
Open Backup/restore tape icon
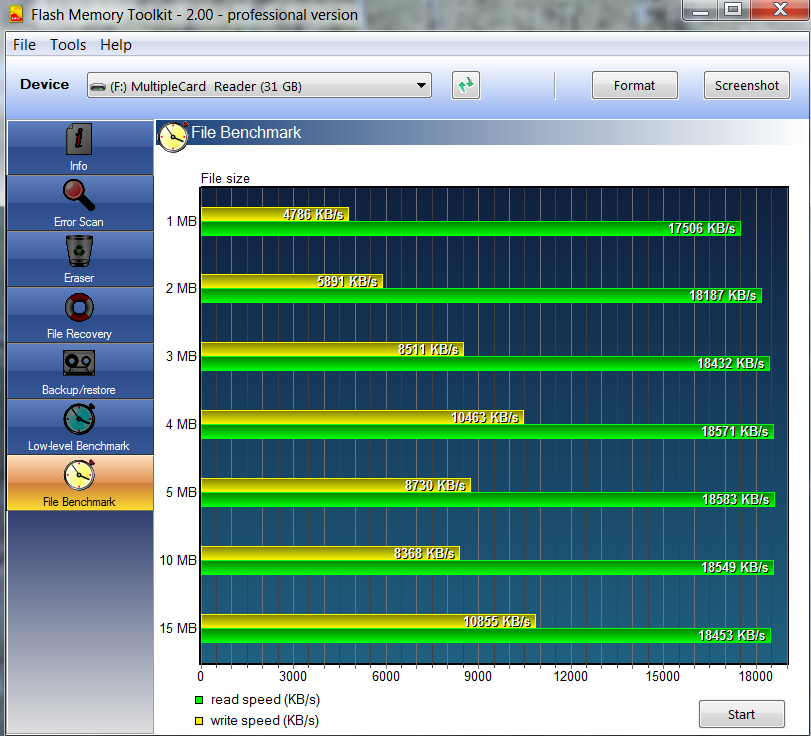tap(79, 364)
